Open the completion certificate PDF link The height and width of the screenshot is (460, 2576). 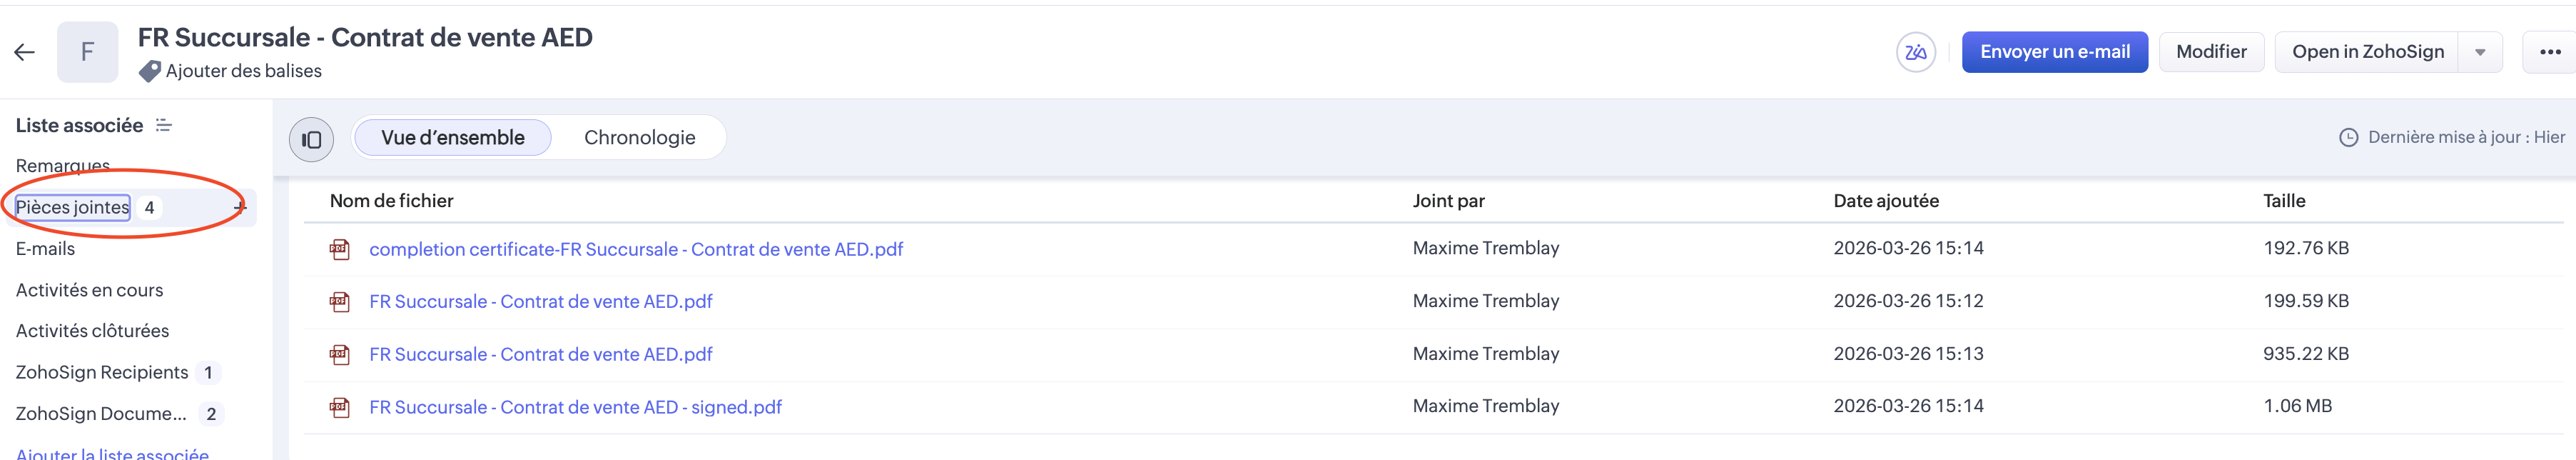click(x=635, y=249)
